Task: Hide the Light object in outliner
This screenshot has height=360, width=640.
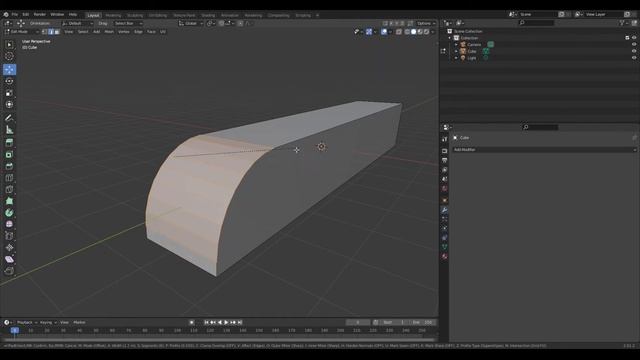Action: pyautogui.click(x=634, y=58)
